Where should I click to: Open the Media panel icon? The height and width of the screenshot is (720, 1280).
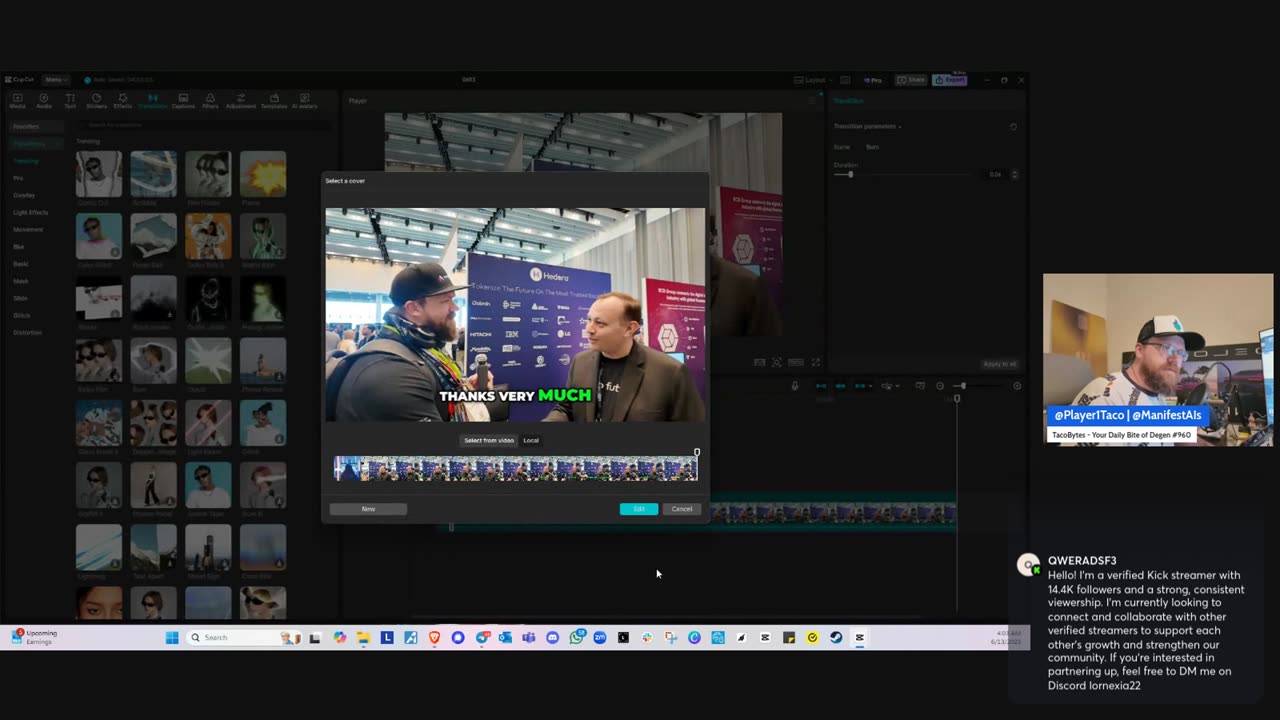17,101
